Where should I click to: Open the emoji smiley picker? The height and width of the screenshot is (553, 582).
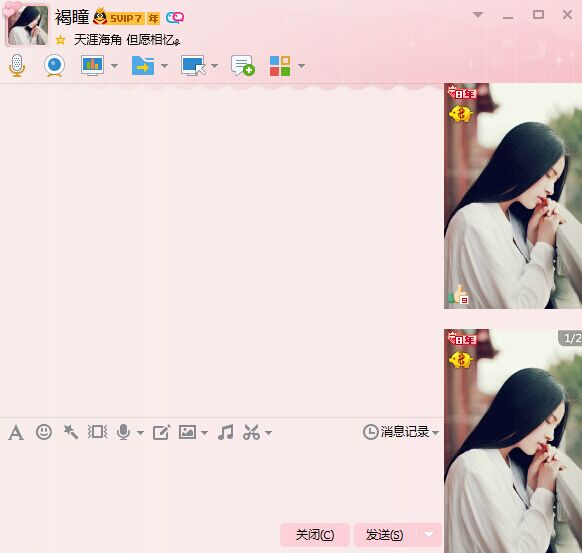pyautogui.click(x=44, y=432)
